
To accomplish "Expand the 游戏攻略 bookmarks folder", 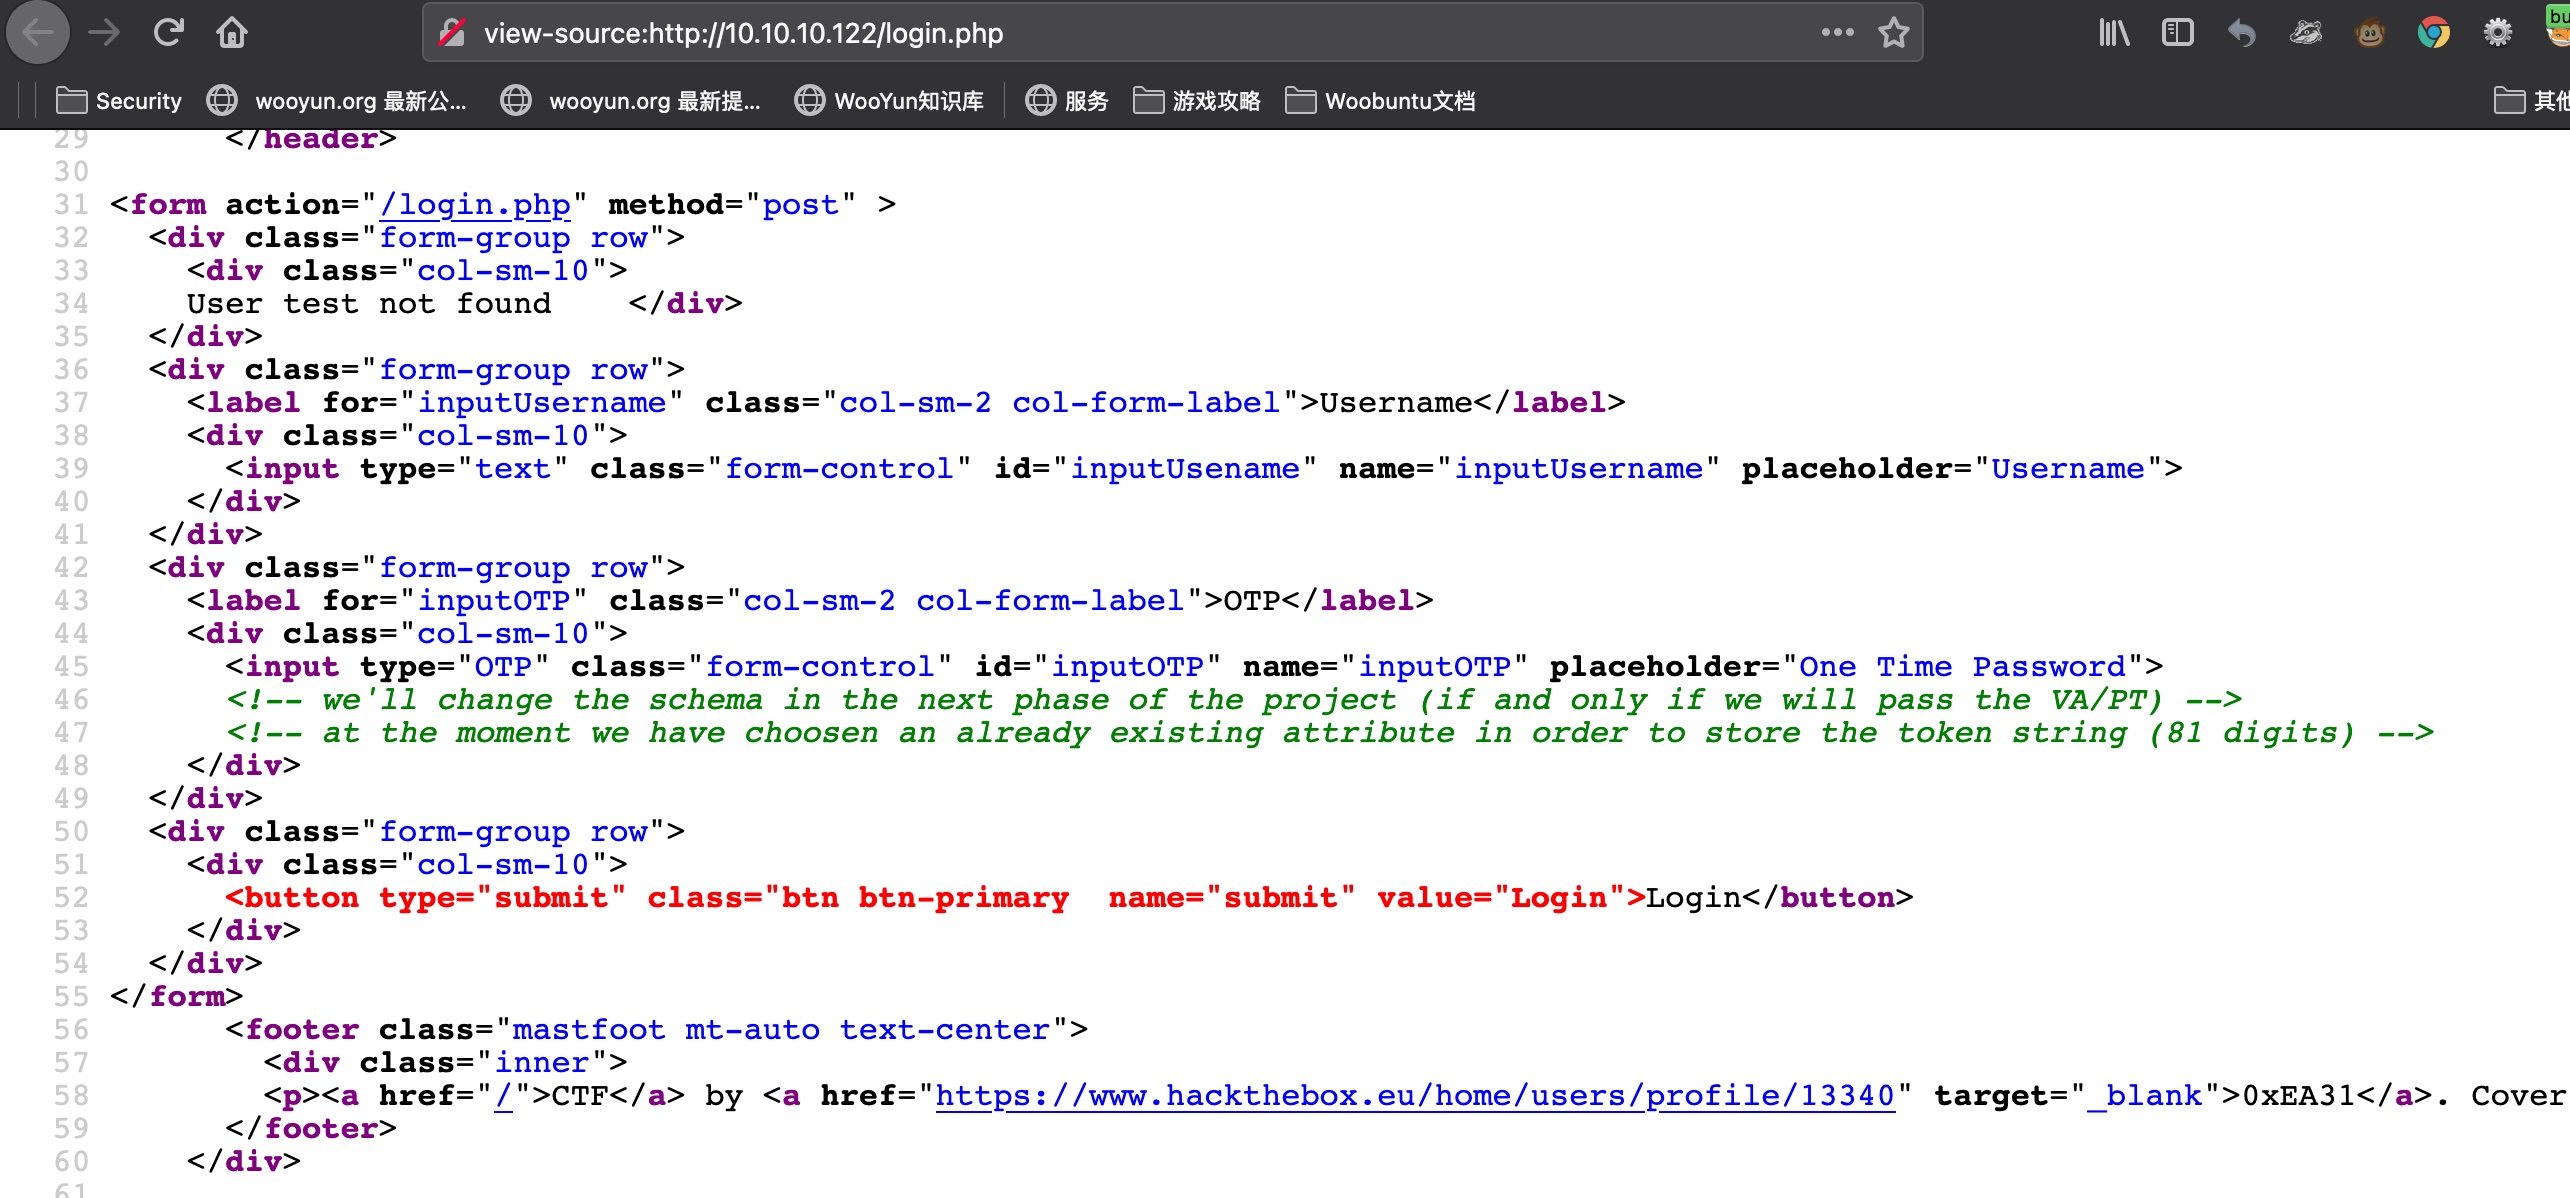I will pos(1197,101).
